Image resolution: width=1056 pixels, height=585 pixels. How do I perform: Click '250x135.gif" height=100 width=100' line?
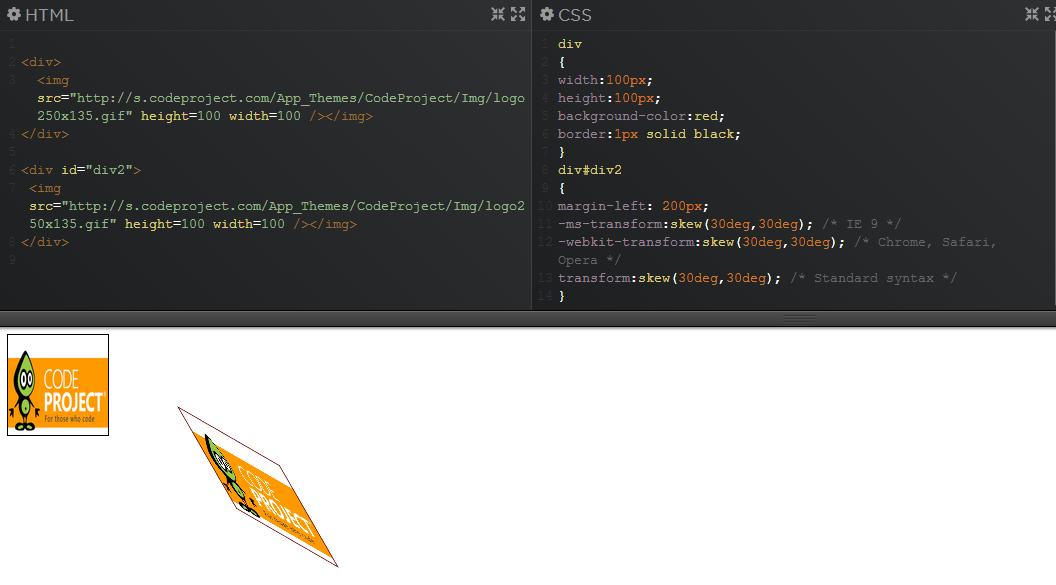click(205, 116)
